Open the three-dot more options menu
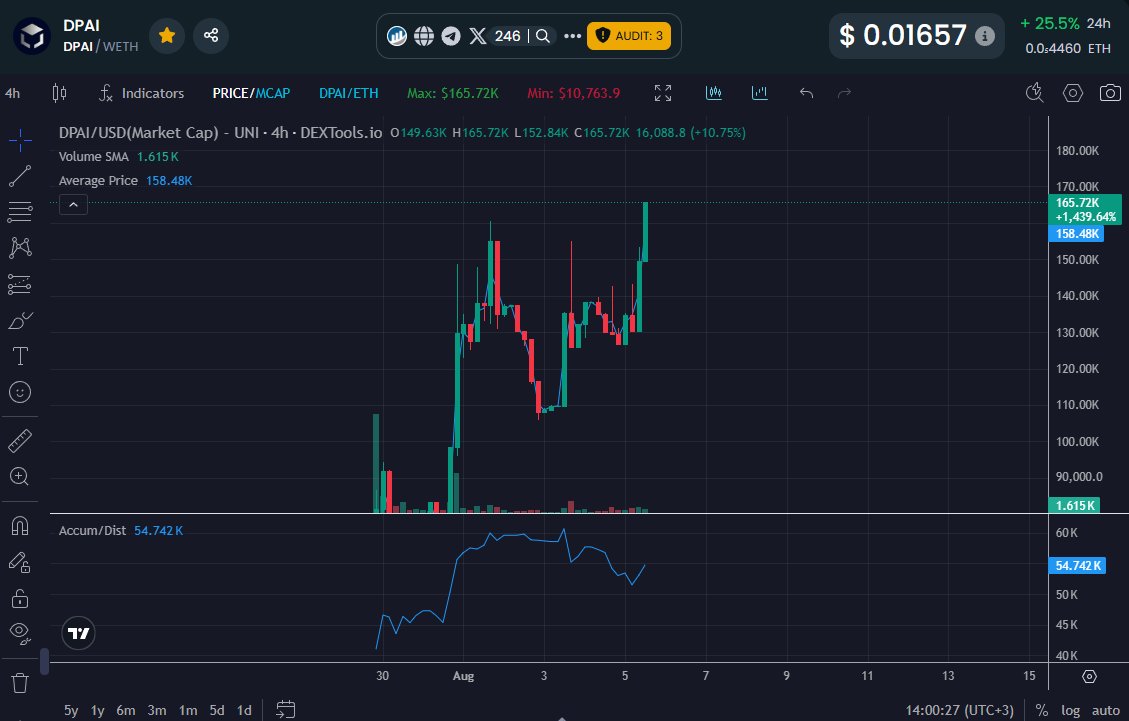The height and width of the screenshot is (721, 1129). click(x=572, y=35)
